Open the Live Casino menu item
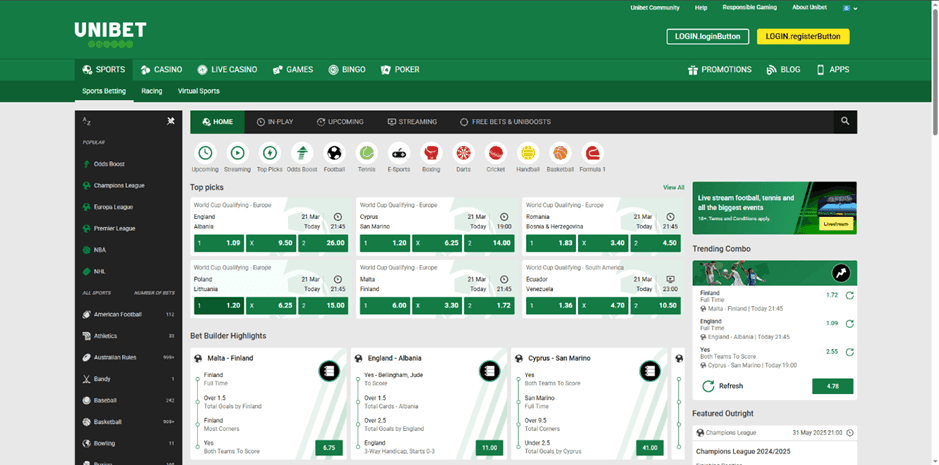This screenshot has width=939, height=465. coord(228,70)
